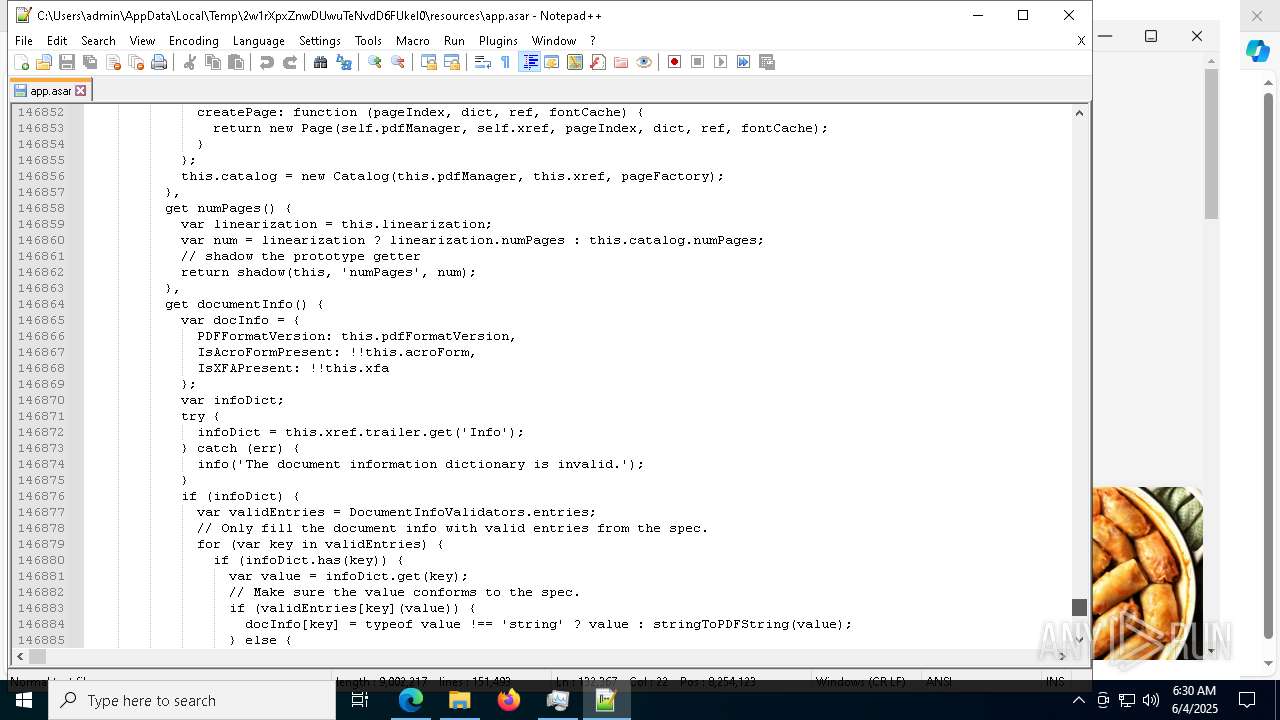The width and height of the screenshot is (1280, 720).
Task: Open the Run menu
Action: pos(454,41)
